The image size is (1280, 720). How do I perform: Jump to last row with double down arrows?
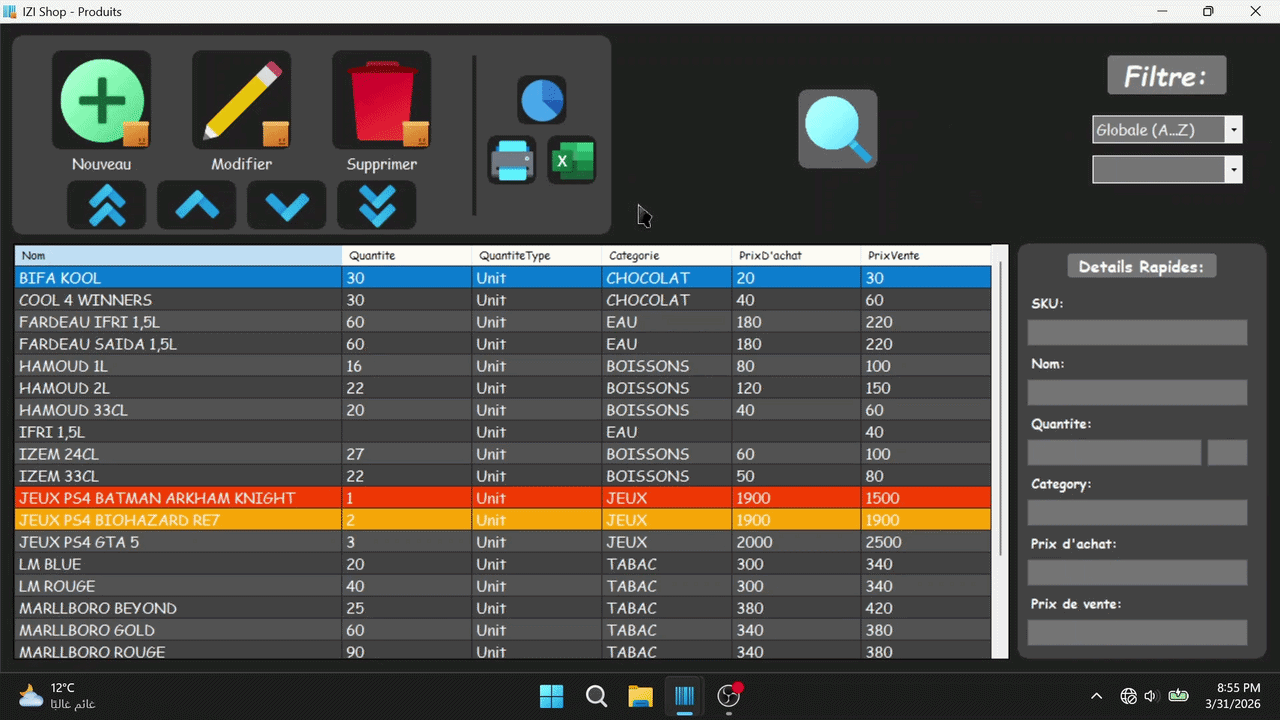[x=377, y=205]
